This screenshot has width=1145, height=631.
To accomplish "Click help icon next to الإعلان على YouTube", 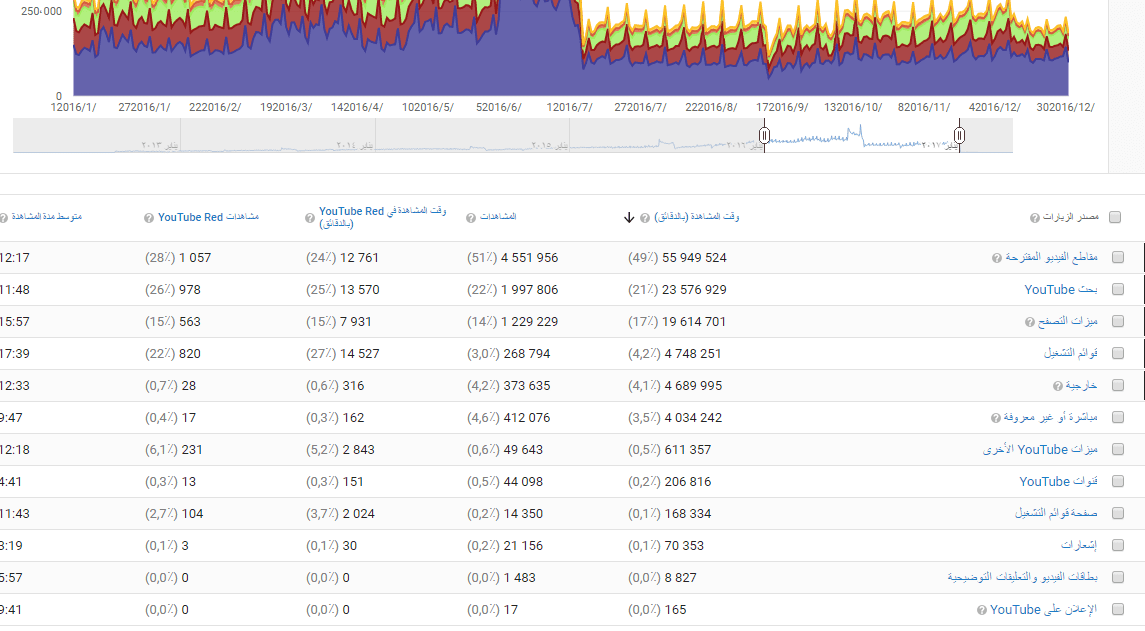I will click(981, 610).
